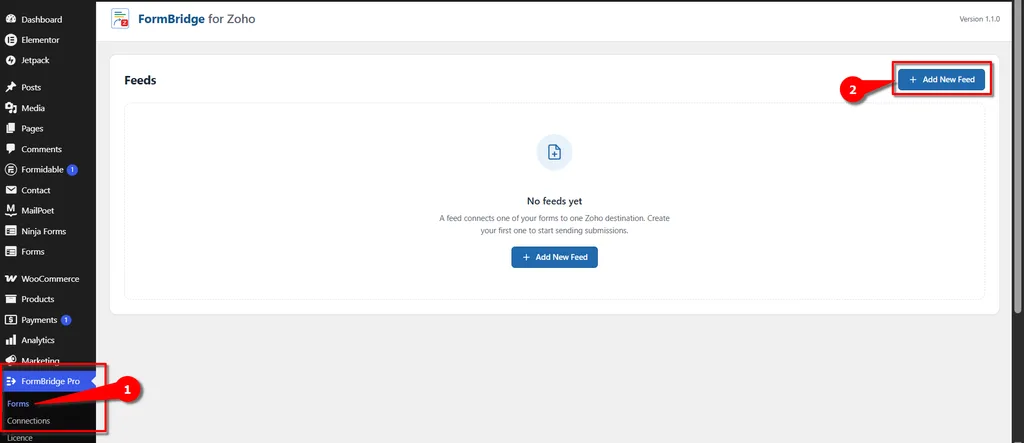Open the Analytics menu
This screenshot has height=443, width=1024.
pyautogui.click(x=38, y=340)
